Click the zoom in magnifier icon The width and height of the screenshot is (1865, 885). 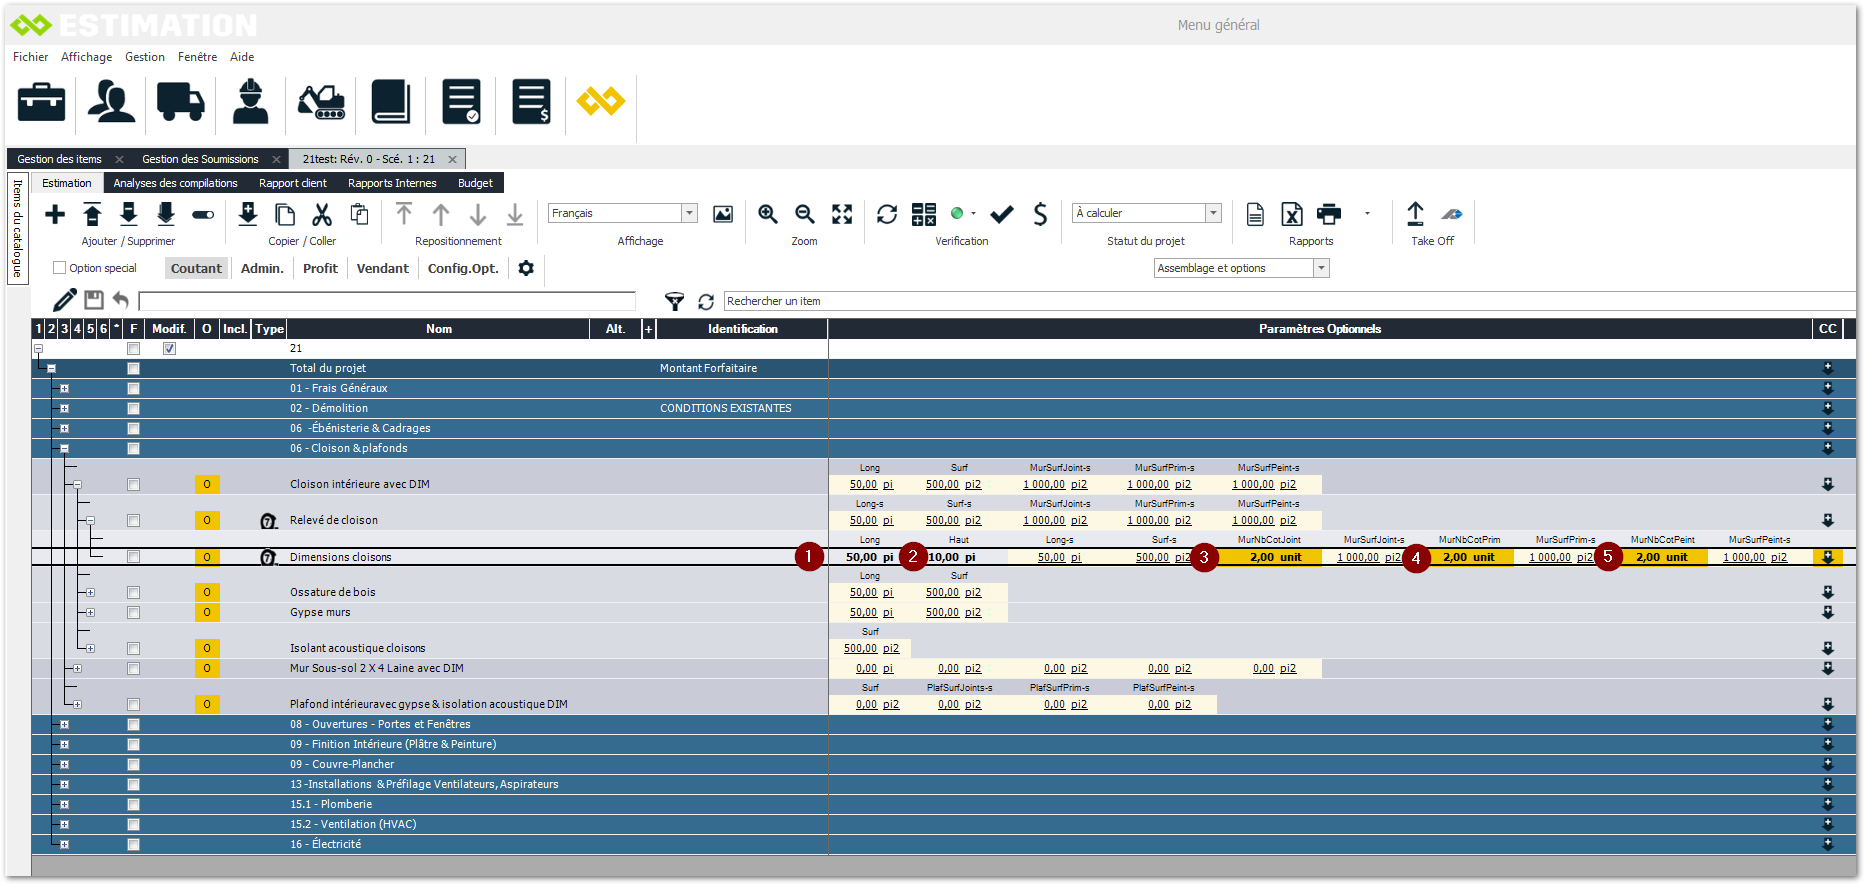point(768,214)
